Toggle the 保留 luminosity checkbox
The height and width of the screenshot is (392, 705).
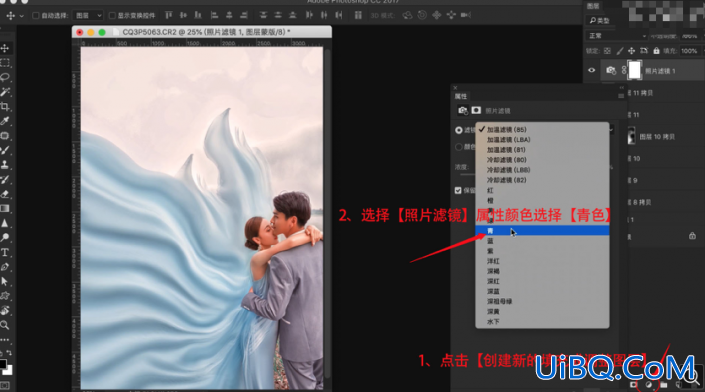(x=458, y=191)
